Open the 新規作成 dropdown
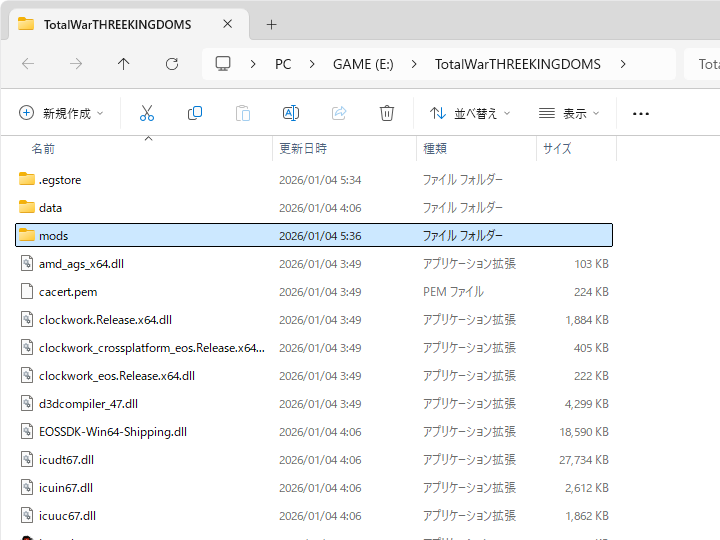Viewport: 720px width, 540px height. pyautogui.click(x=61, y=113)
